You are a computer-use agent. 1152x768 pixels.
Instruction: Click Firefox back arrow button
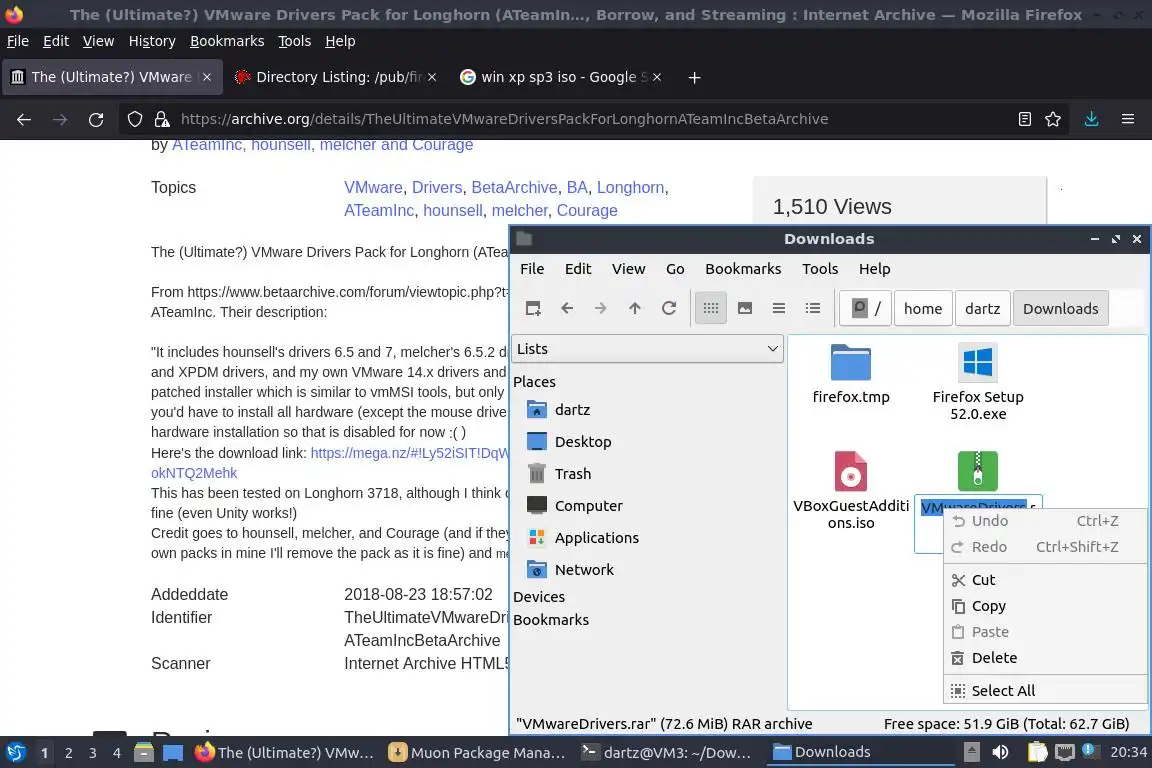[x=24, y=119]
